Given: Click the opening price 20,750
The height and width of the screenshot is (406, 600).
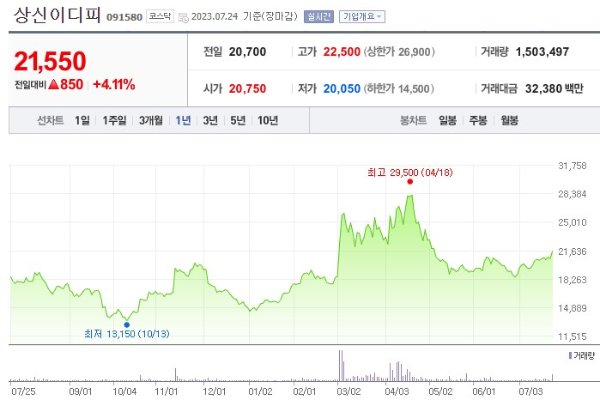Looking at the screenshot, I should [x=247, y=89].
